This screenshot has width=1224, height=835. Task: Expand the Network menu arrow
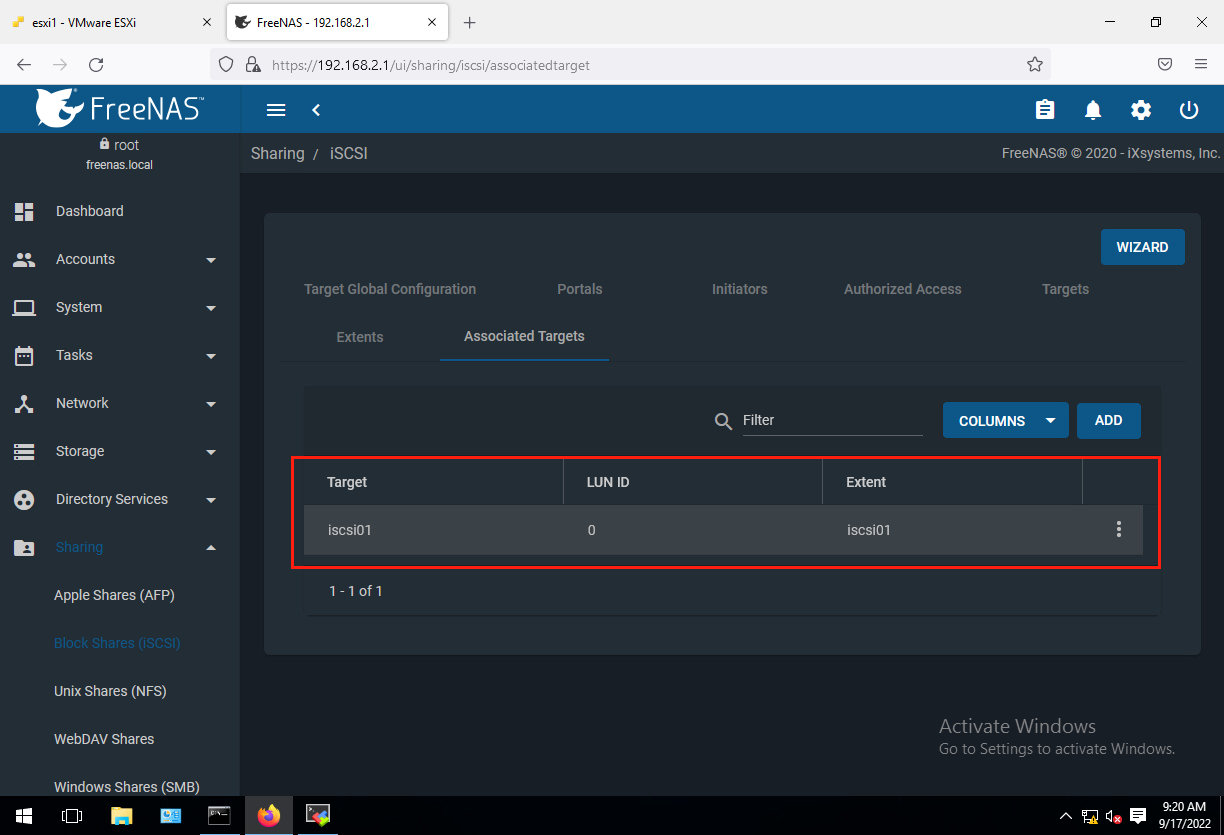point(211,404)
